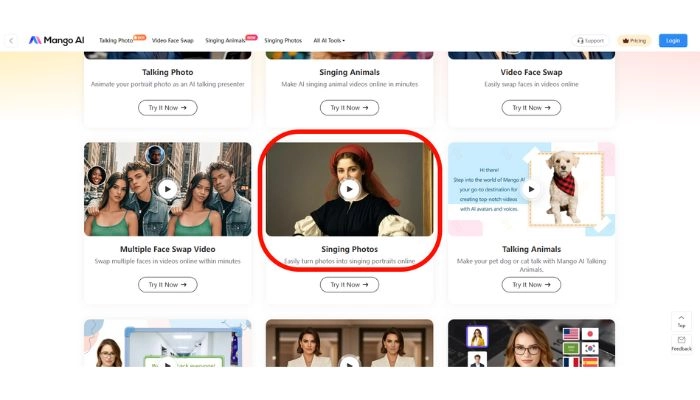Click 'Easily swap faces in videos online' text
The height and width of the screenshot is (400, 700).
point(531,84)
